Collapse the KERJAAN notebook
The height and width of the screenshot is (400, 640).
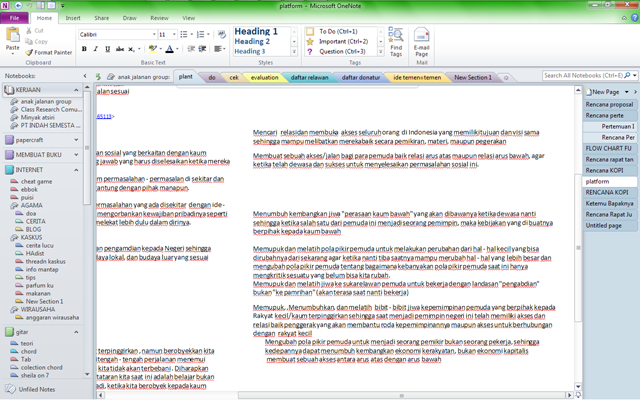pyautogui.click(x=76, y=90)
